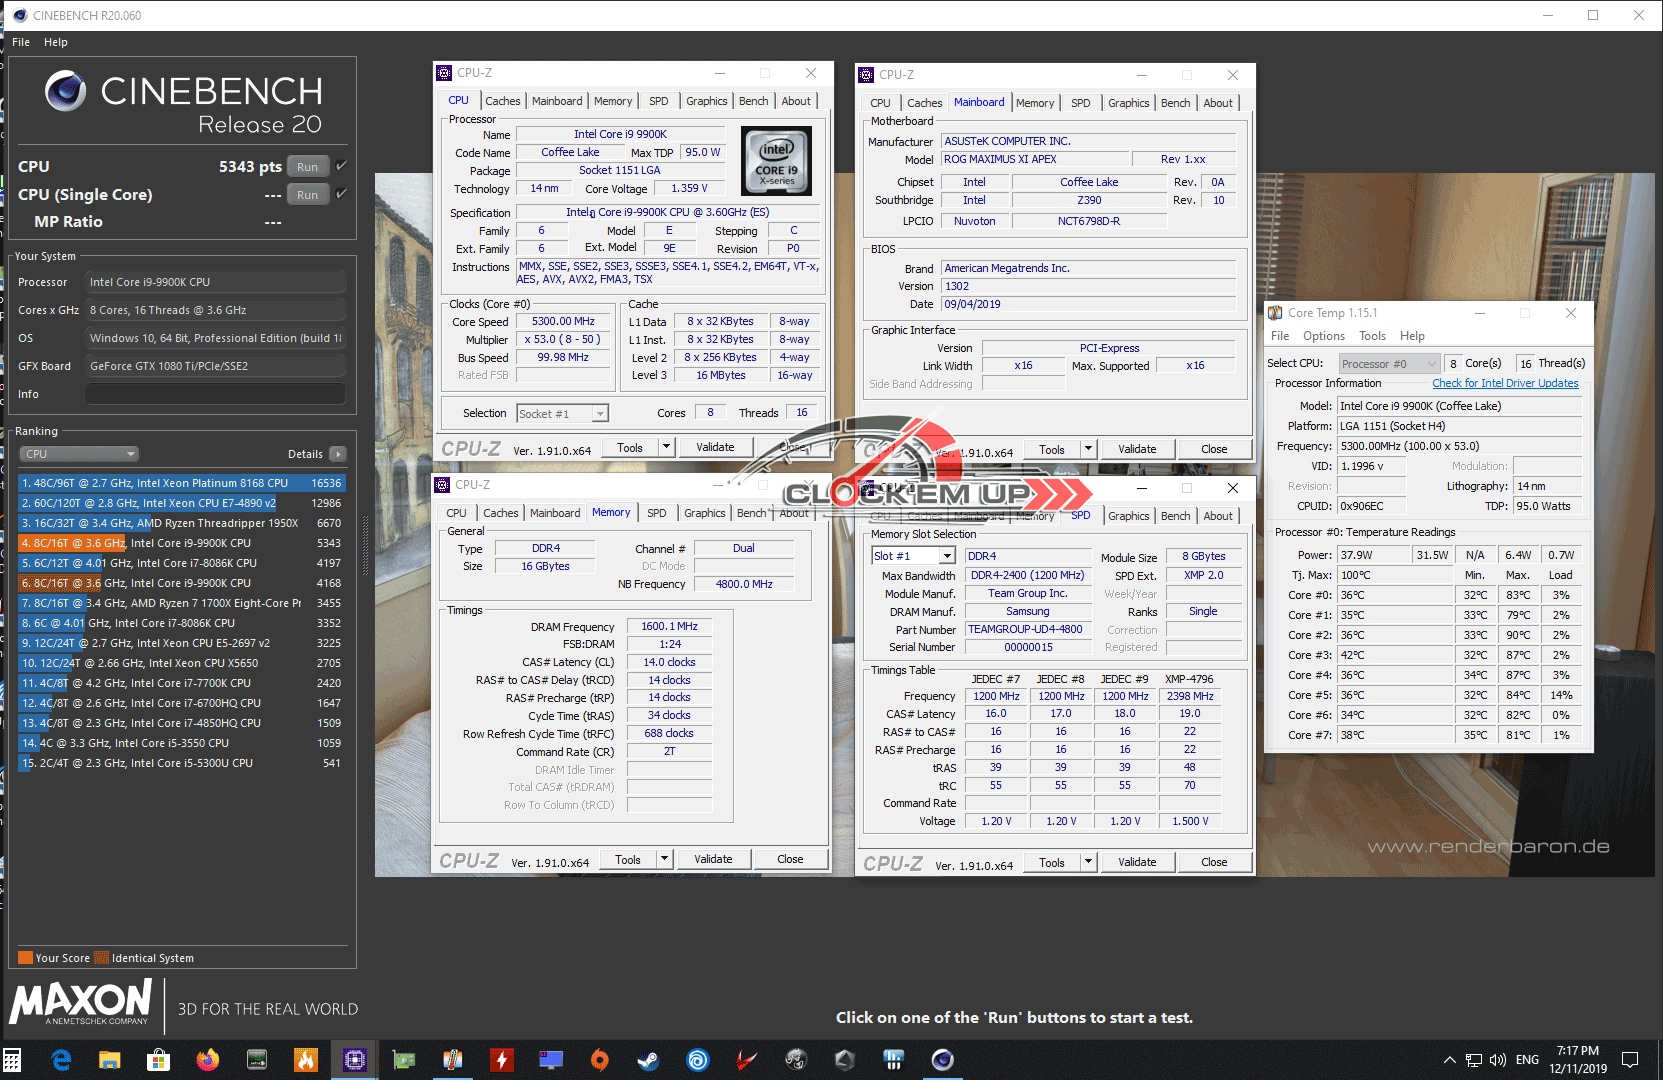Click the Info input field in Your System
This screenshot has height=1080, width=1663.
(215, 394)
